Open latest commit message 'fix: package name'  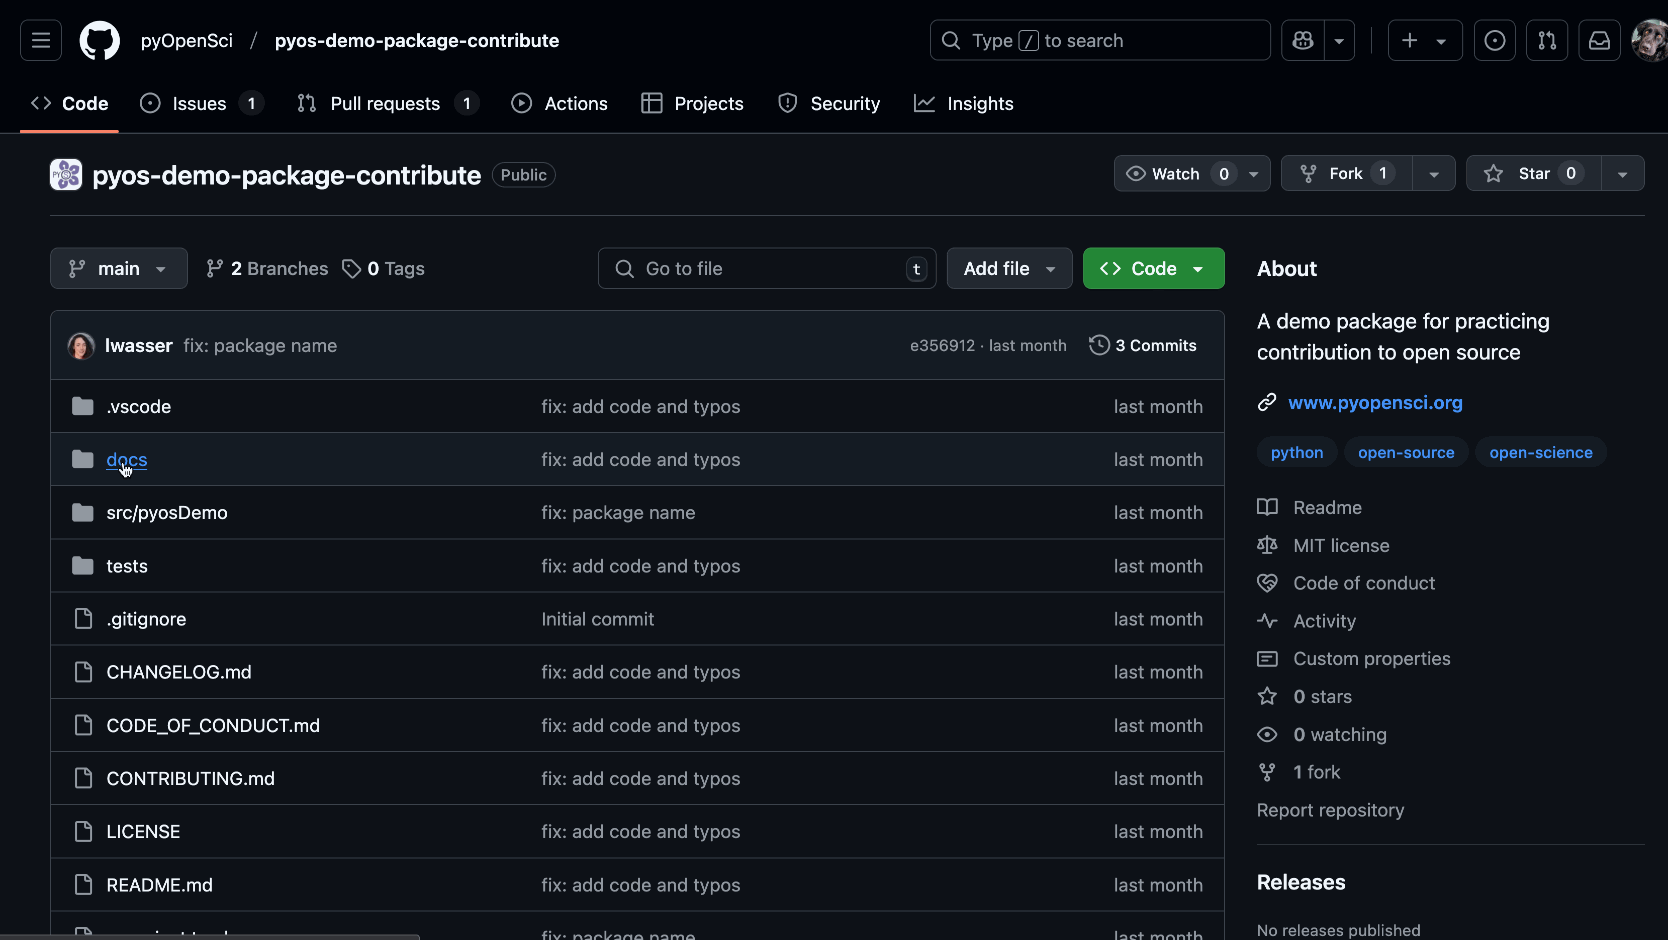click(x=260, y=345)
